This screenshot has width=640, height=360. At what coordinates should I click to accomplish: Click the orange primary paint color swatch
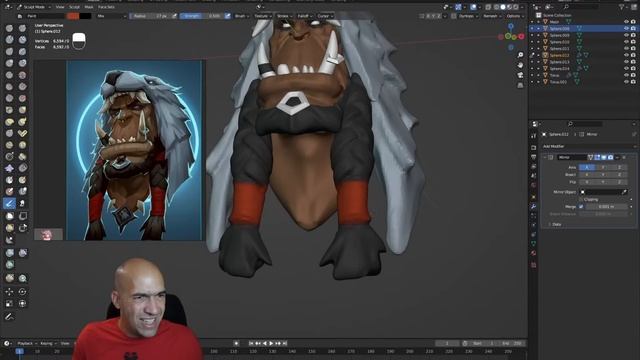73,16
